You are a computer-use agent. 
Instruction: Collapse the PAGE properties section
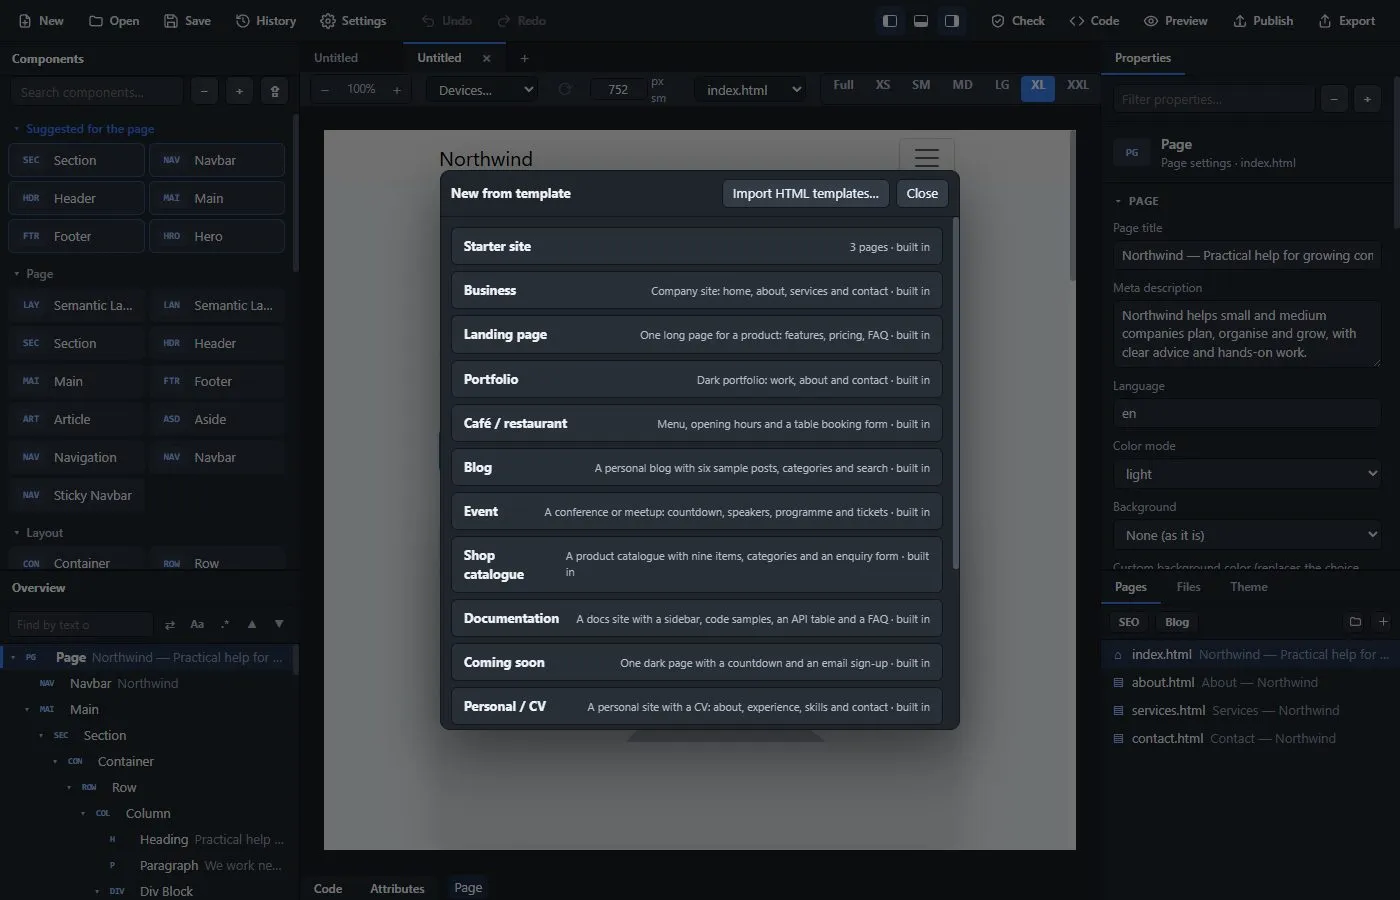(1137, 201)
